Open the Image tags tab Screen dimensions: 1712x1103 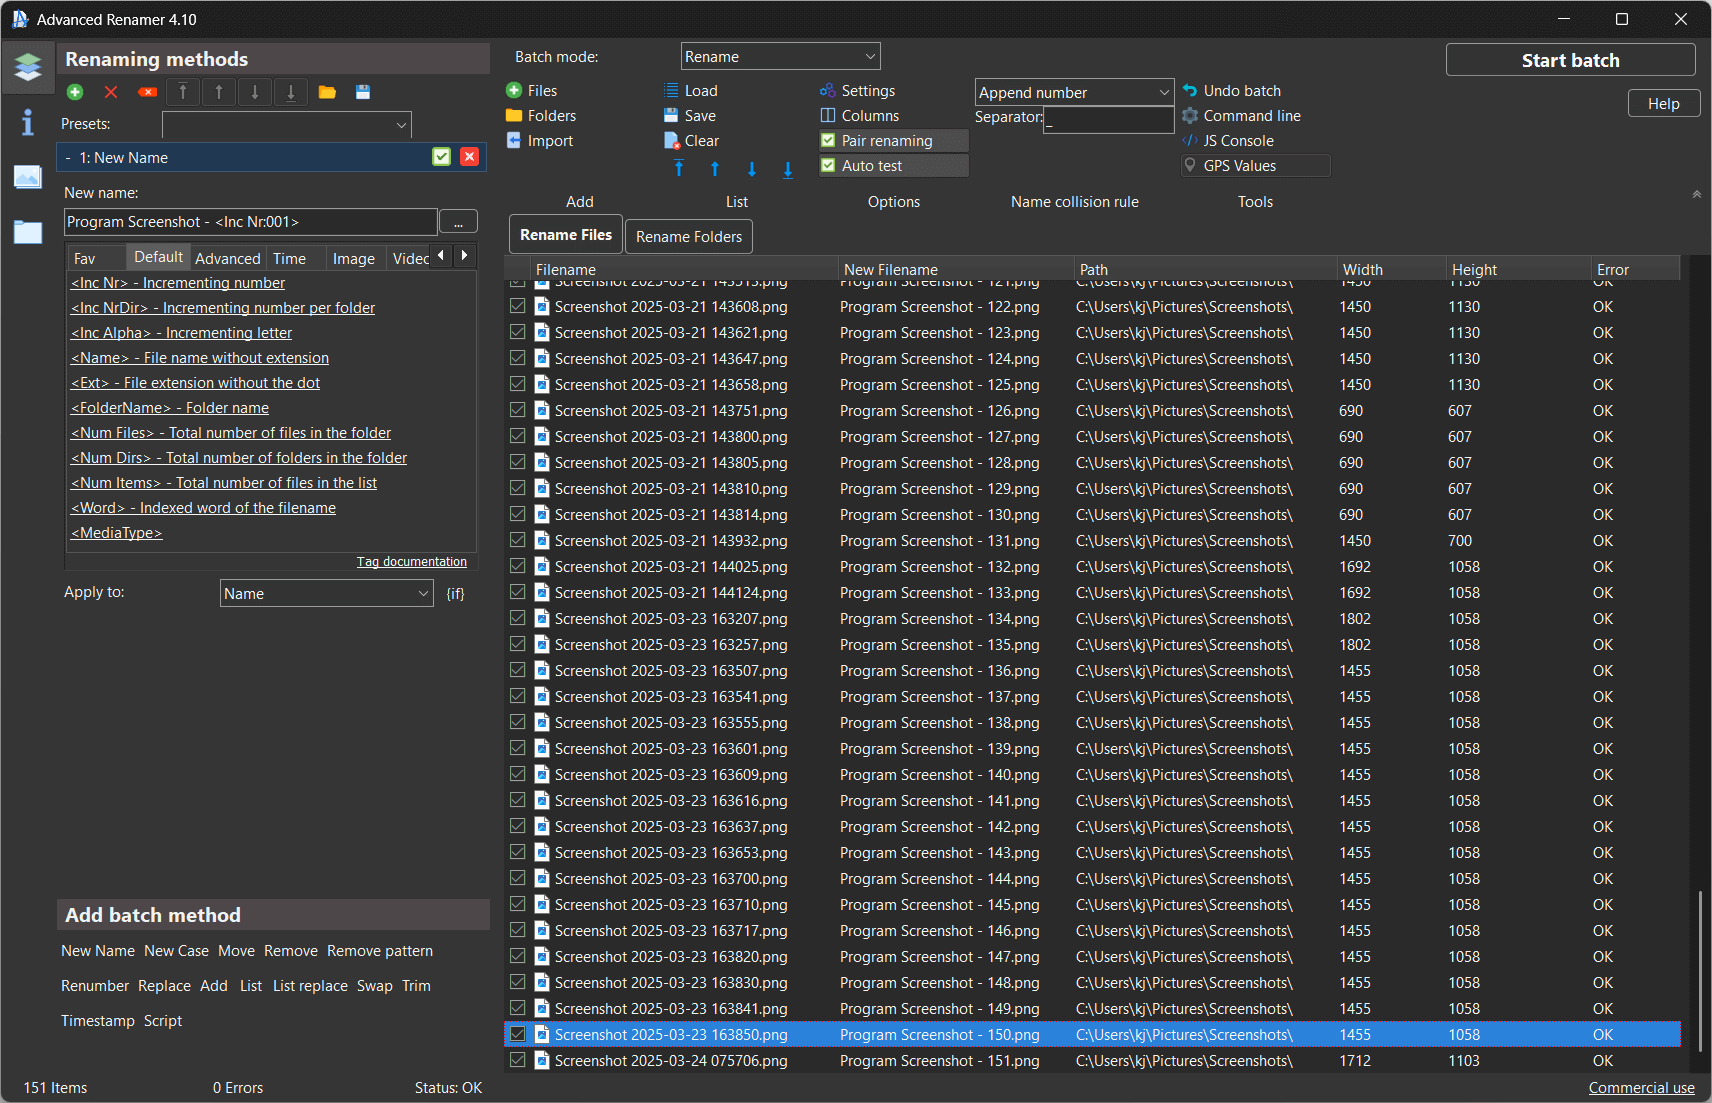[354, 258]
